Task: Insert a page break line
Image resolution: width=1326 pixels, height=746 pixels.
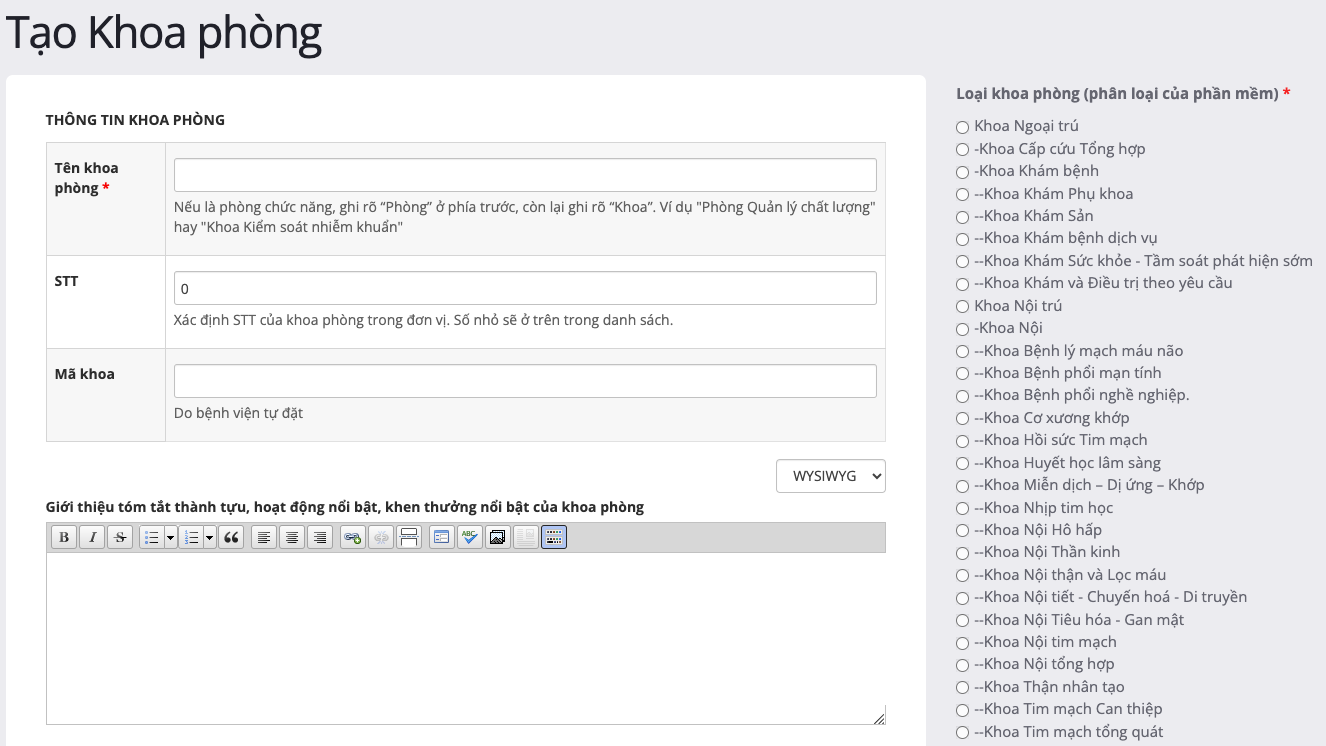Action: pyautogui.click(x=409, y=538)
